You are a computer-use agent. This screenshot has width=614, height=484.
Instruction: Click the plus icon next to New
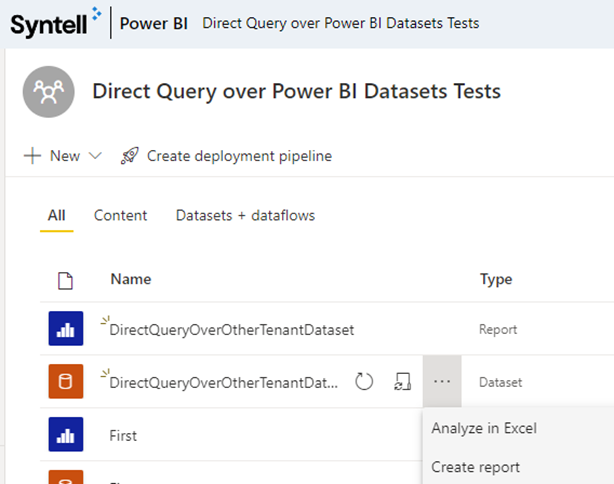point(33,156)
